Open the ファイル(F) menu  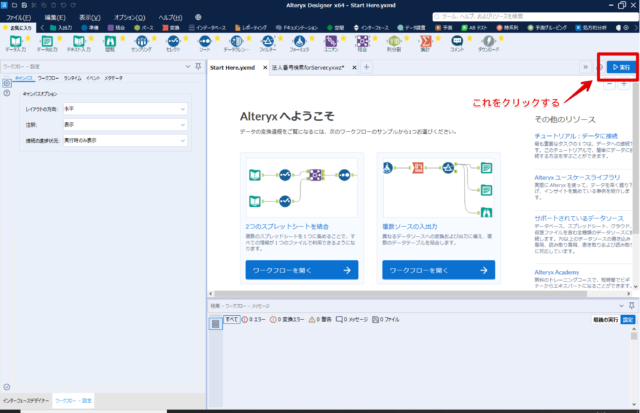(19, 18)
